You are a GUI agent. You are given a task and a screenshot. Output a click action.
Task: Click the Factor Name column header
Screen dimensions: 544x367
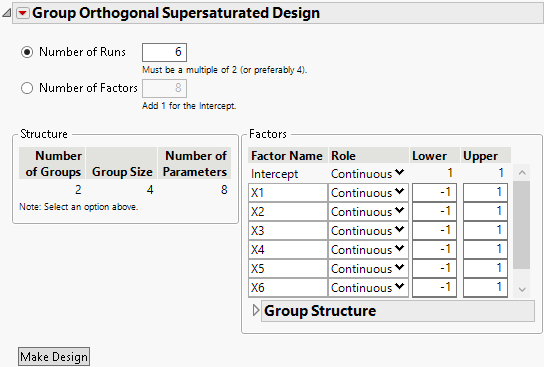pos(288,156)
